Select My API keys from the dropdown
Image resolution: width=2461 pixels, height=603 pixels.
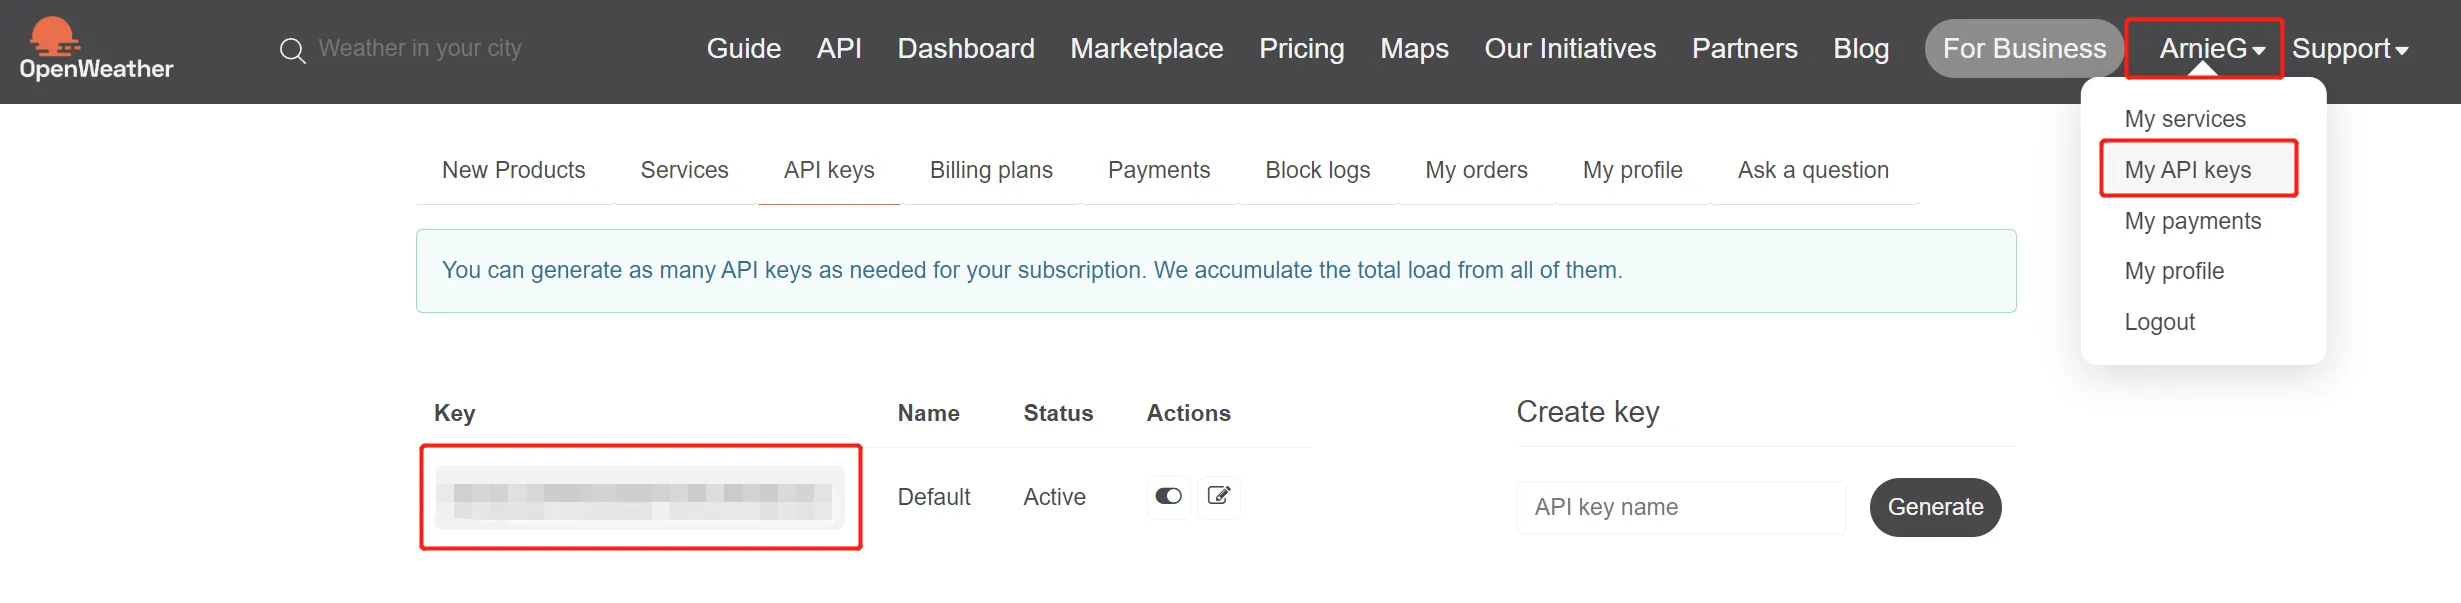point(2187,170)
